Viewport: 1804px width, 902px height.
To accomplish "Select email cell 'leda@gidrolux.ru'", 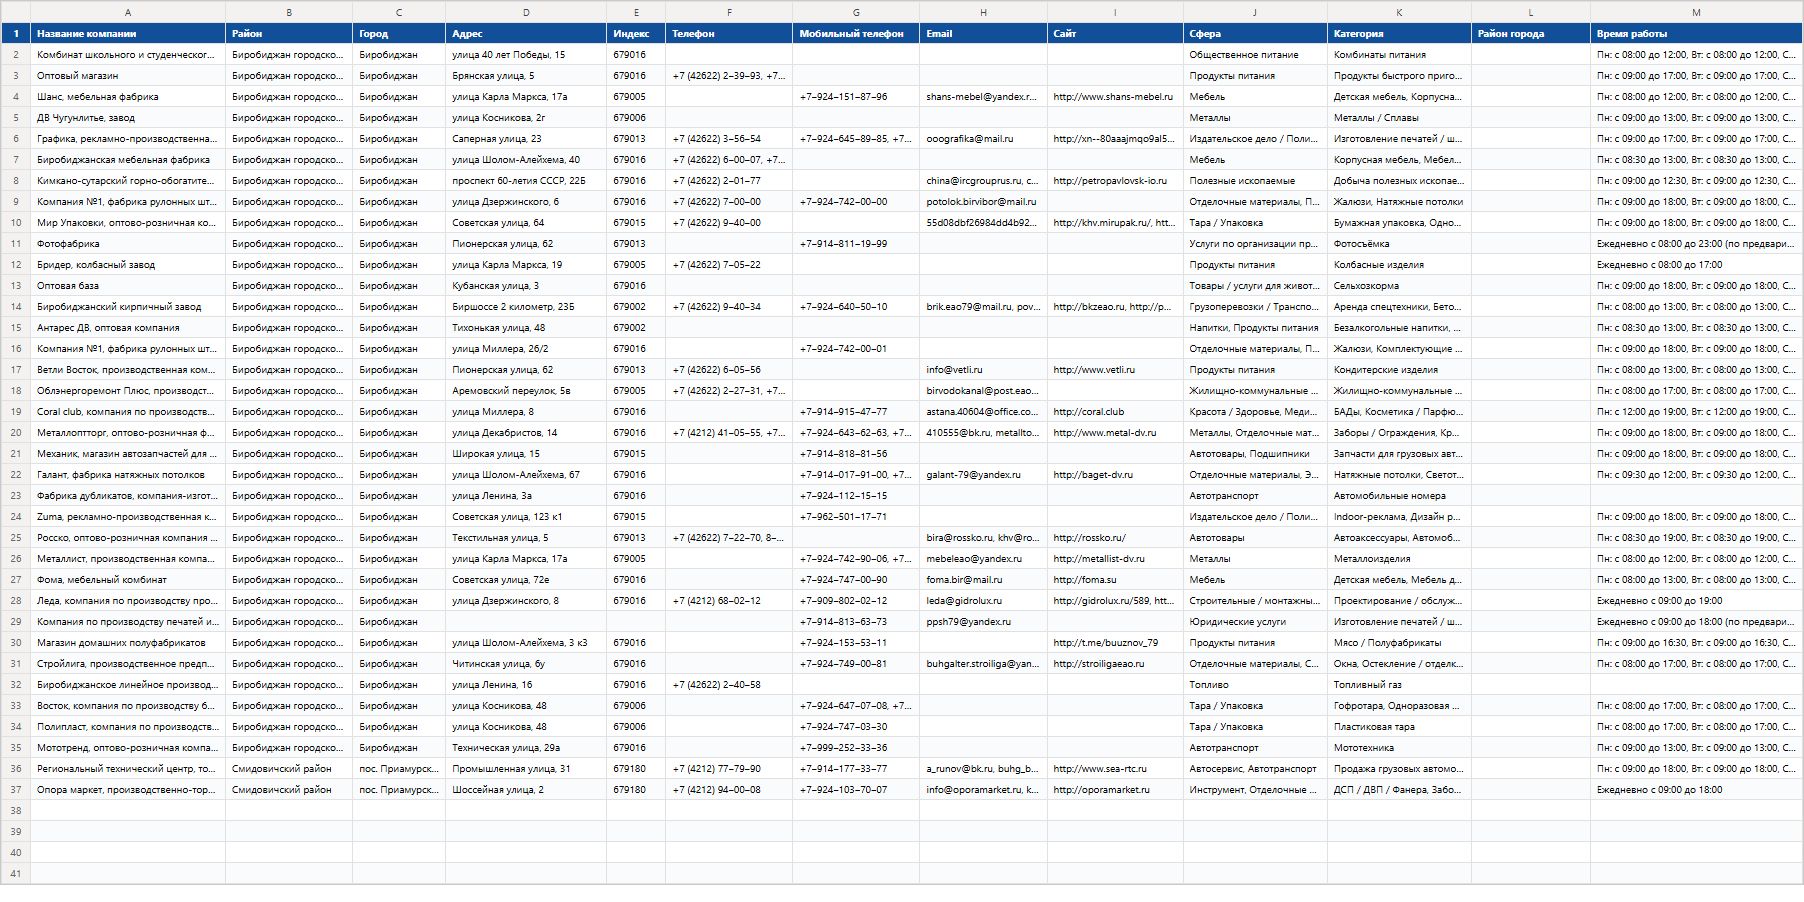I will tap(984, 601).
